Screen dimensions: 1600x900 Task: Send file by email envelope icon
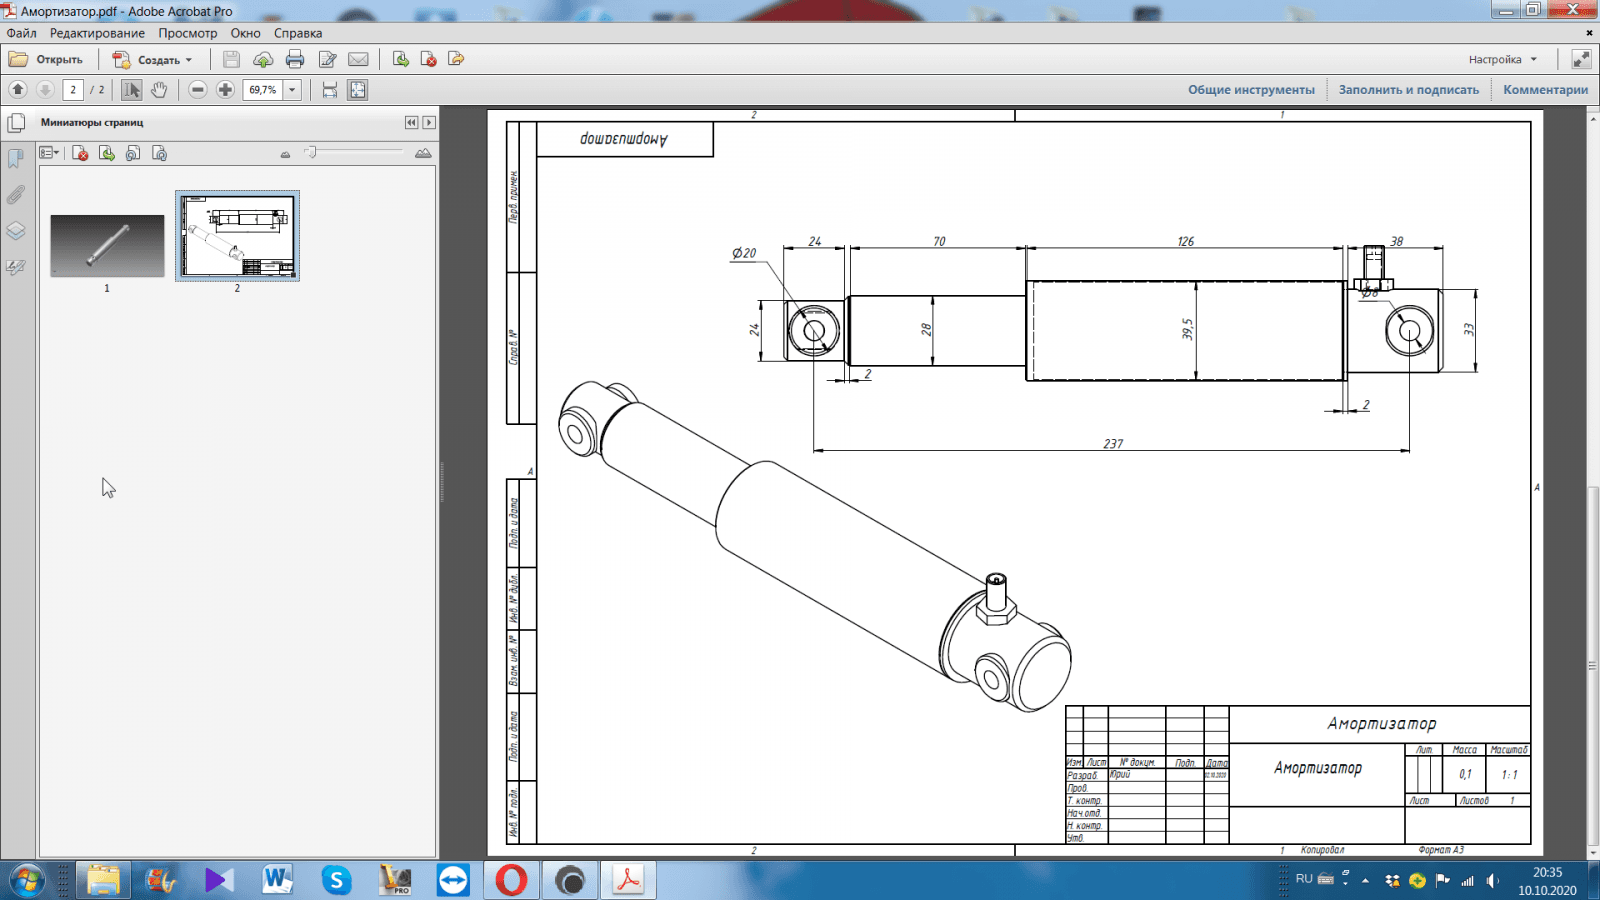tap(358, 60)
